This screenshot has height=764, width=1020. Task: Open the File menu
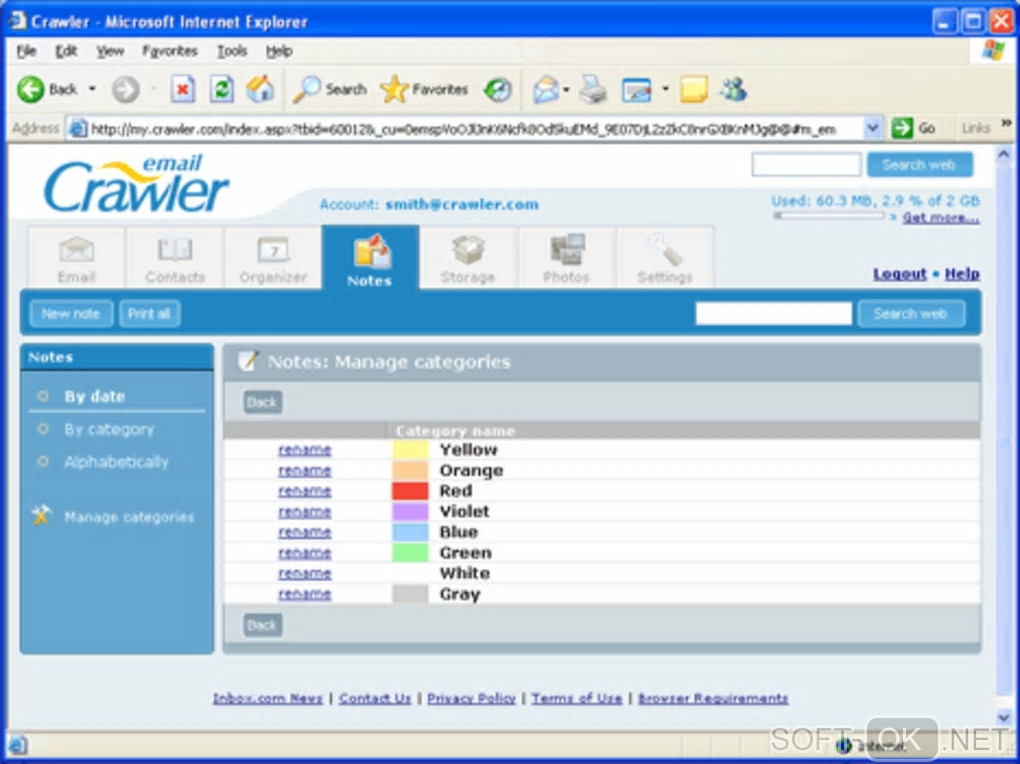tap(27, 51)
